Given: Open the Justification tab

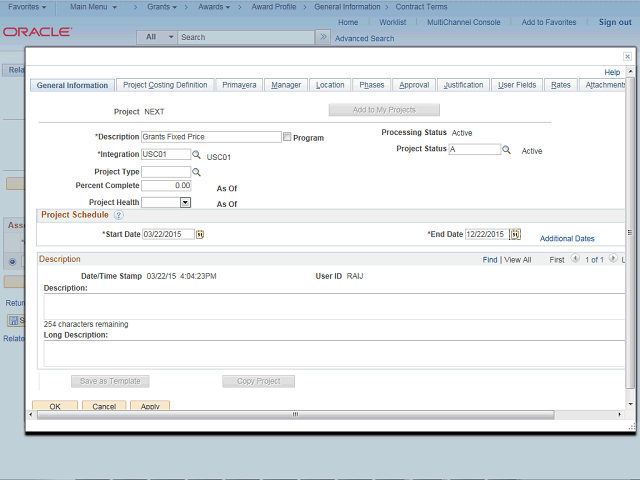Looking at the screenshot, I should 463,85.
